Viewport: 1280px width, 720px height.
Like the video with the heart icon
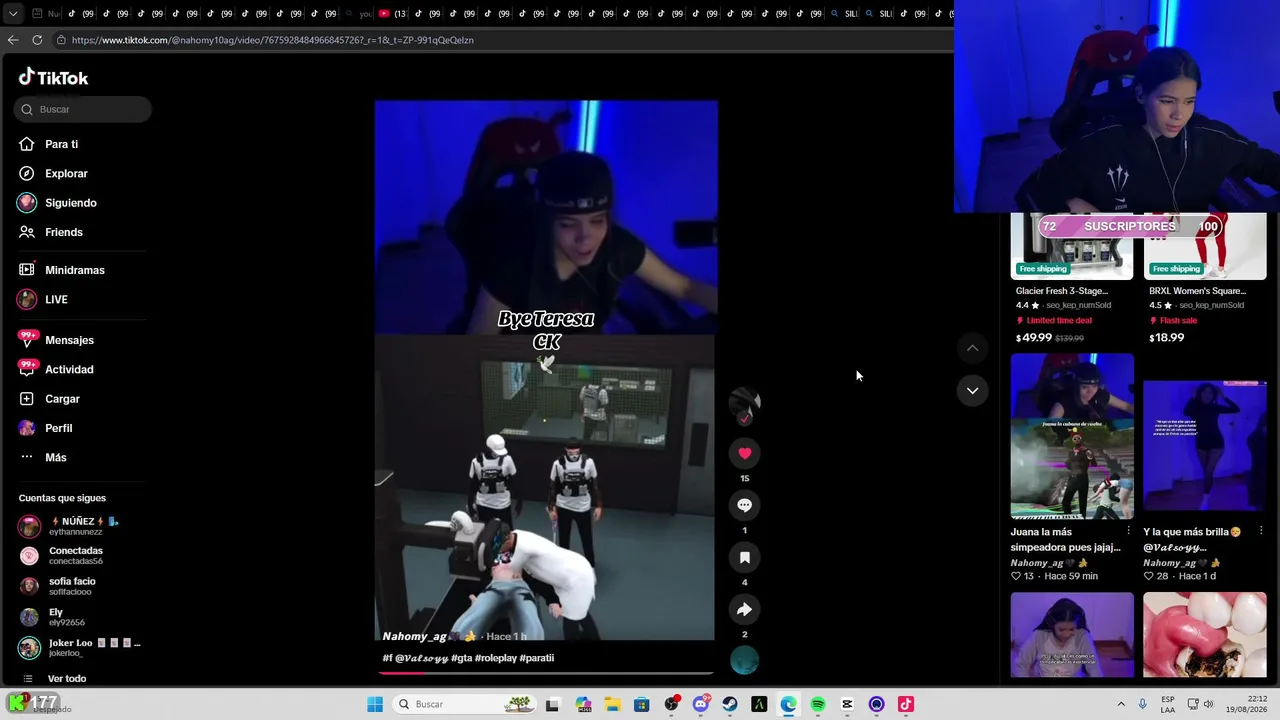745,453
